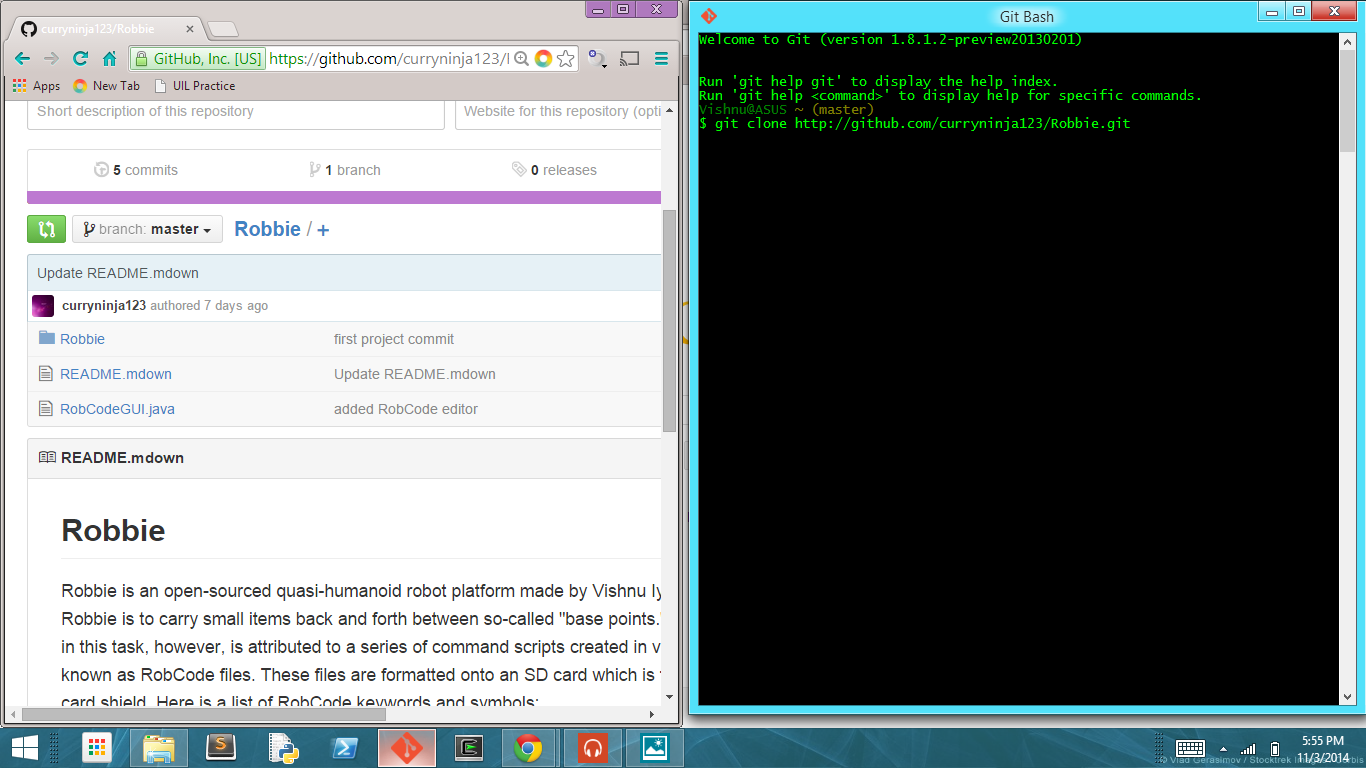
Task: Open the Windows Start button
Action: point(24,748)
